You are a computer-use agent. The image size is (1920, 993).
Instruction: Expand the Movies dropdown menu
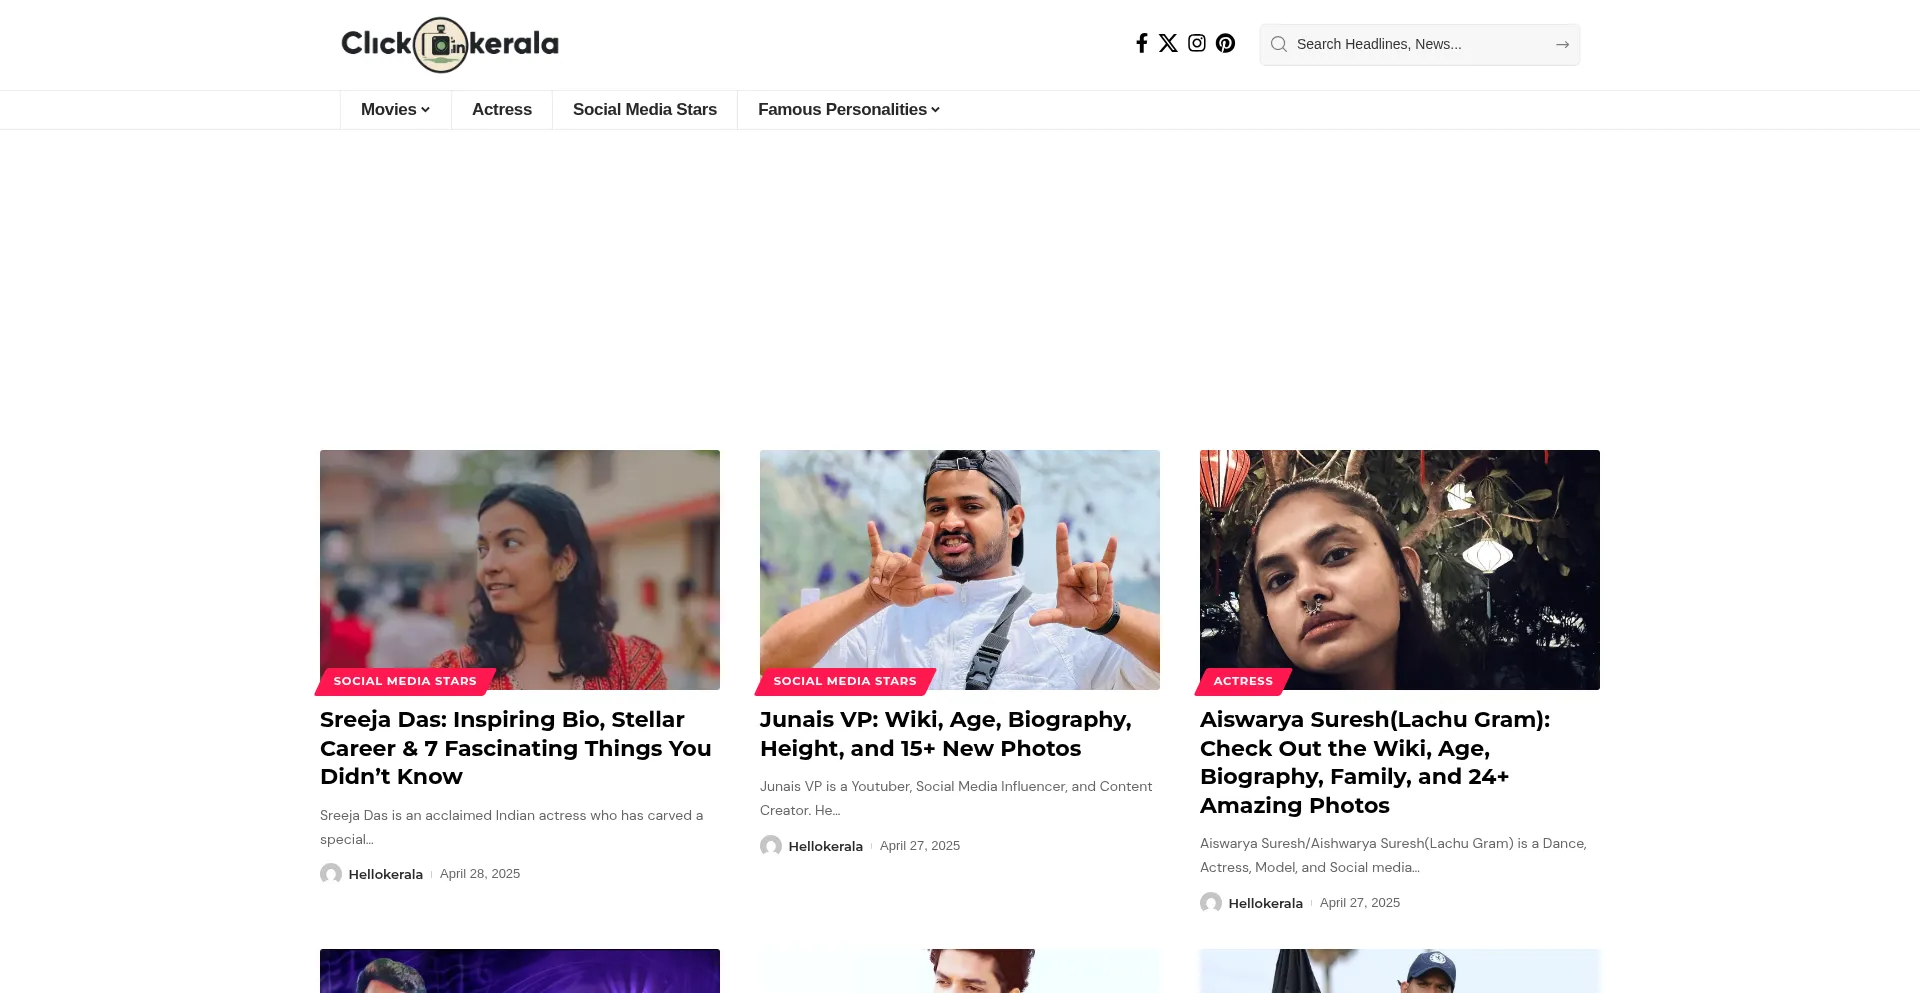tap(395, 110)
